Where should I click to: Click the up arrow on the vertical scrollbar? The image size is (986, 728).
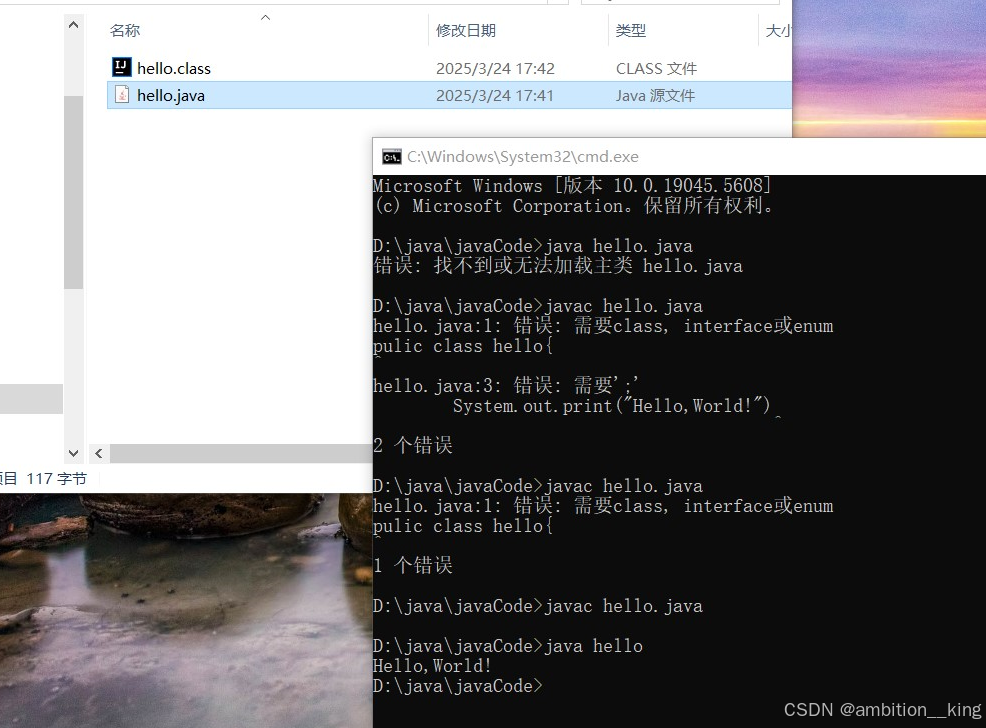[73, 22]
